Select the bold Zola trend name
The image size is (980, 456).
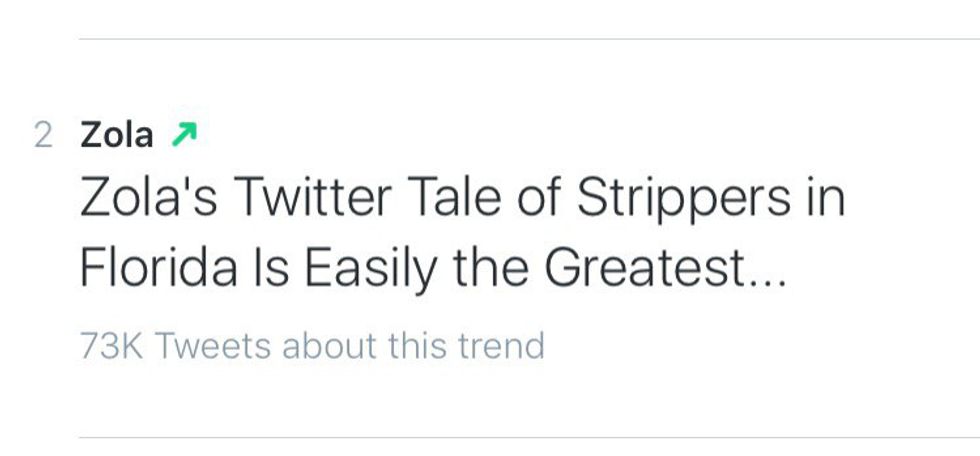tap(117, 134)
